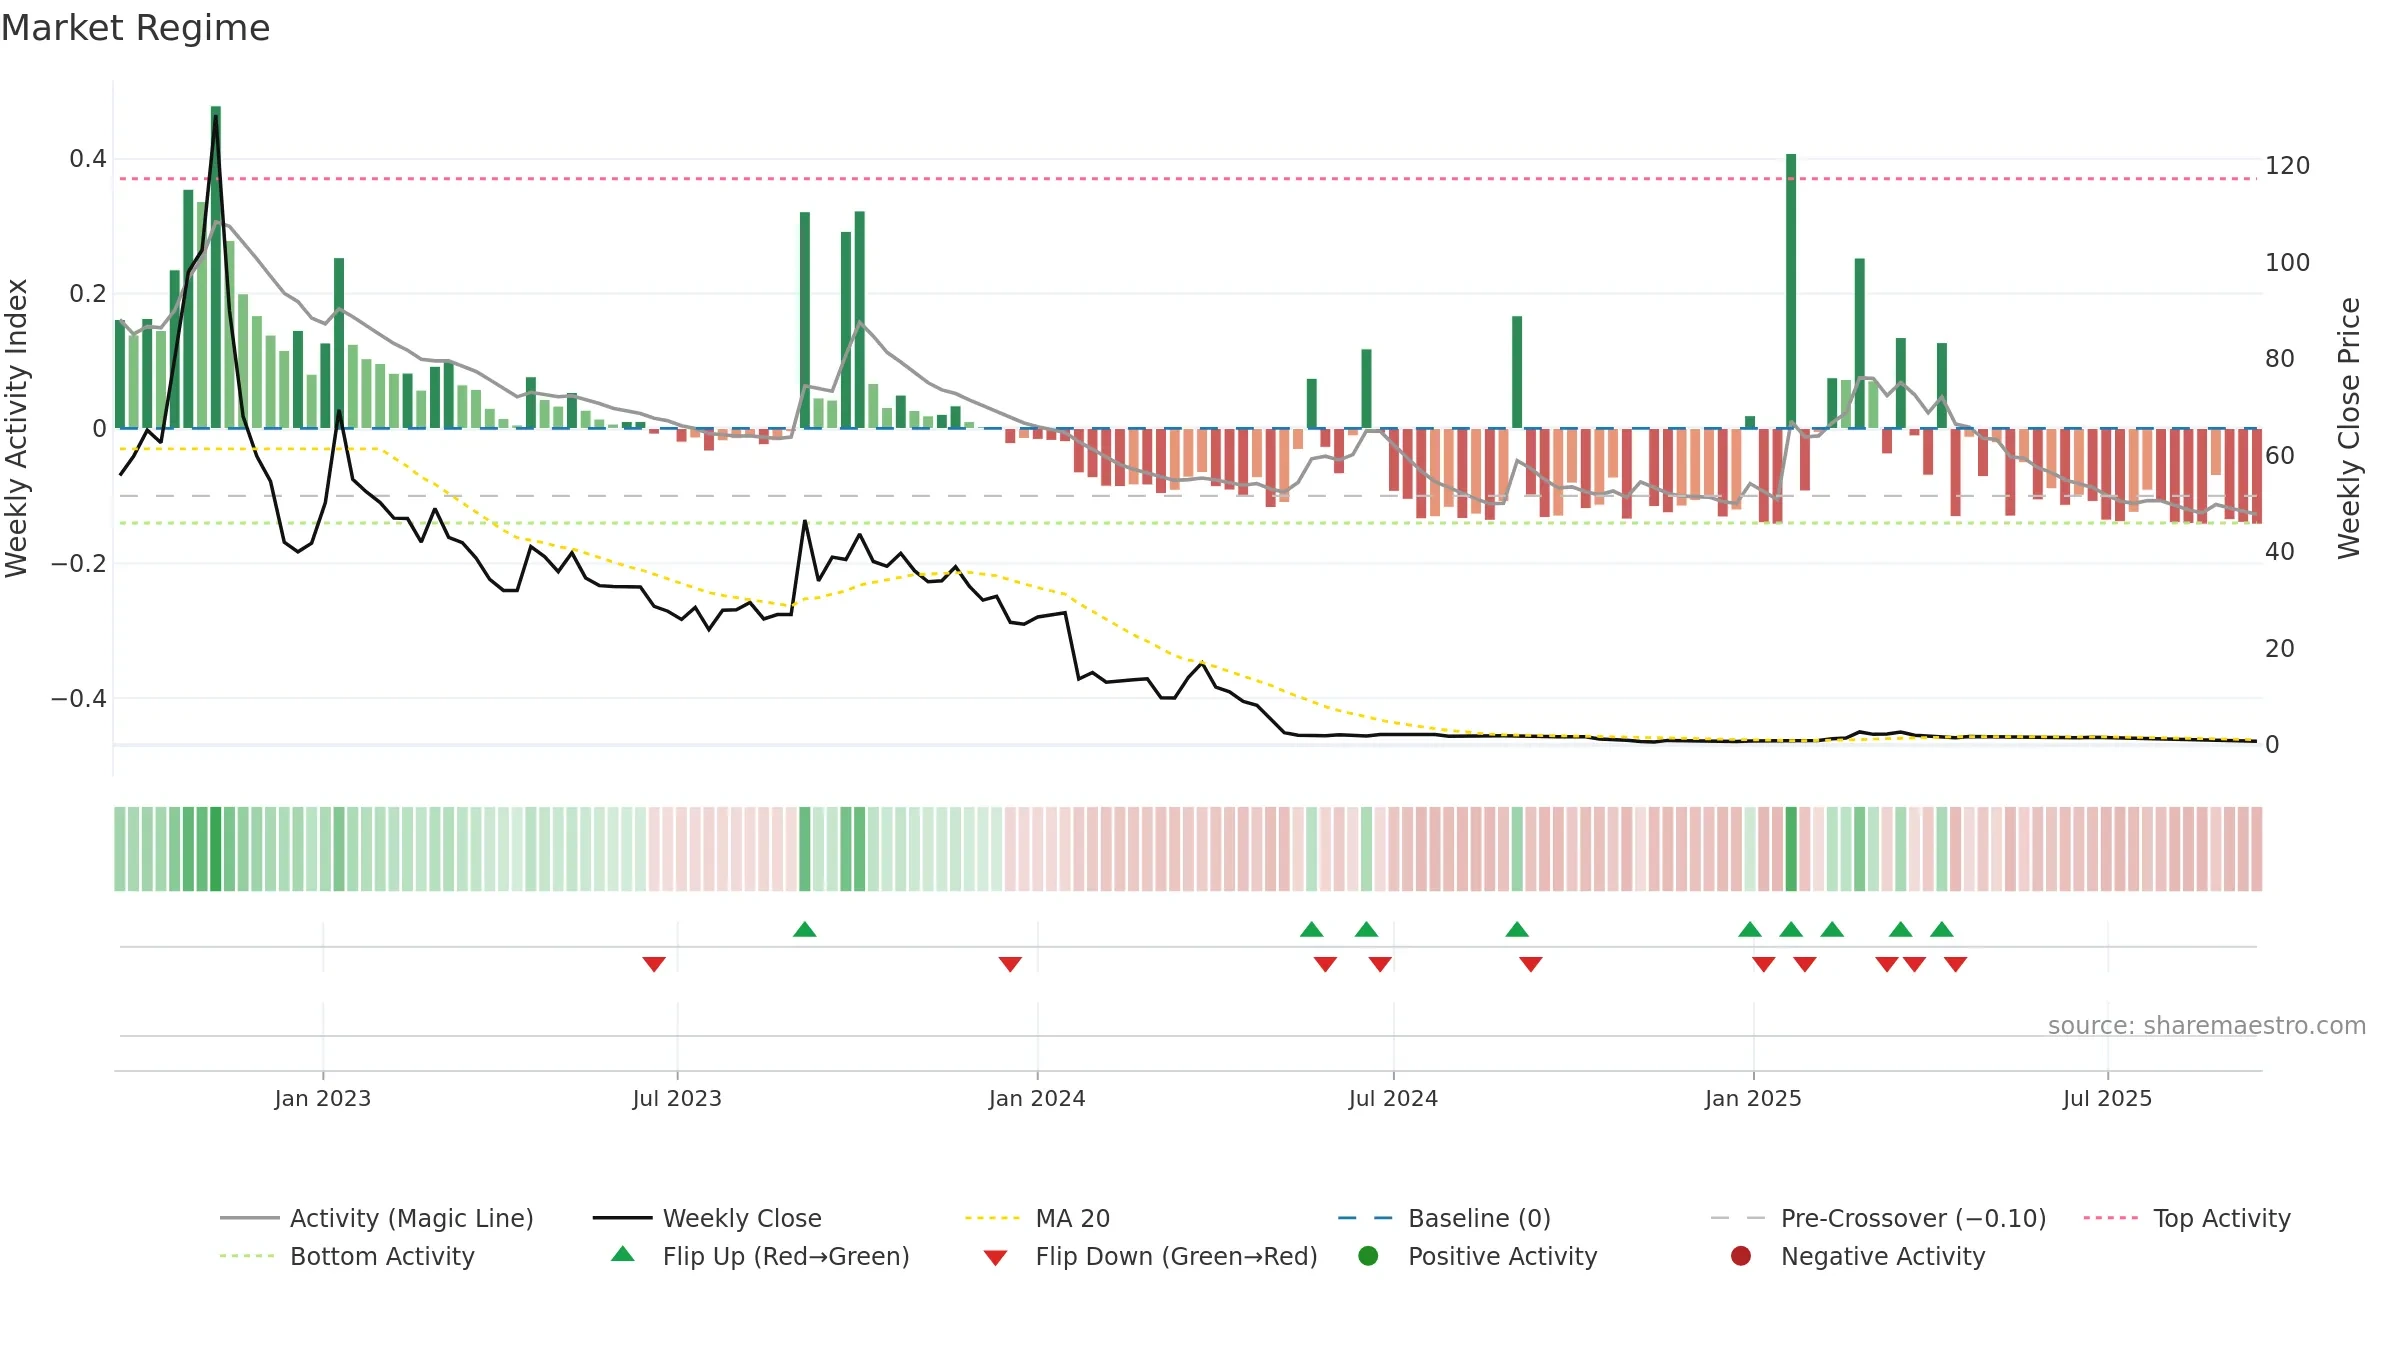
Task: Click the tallest green activity bar in late 2022
Action: (216, 267)
